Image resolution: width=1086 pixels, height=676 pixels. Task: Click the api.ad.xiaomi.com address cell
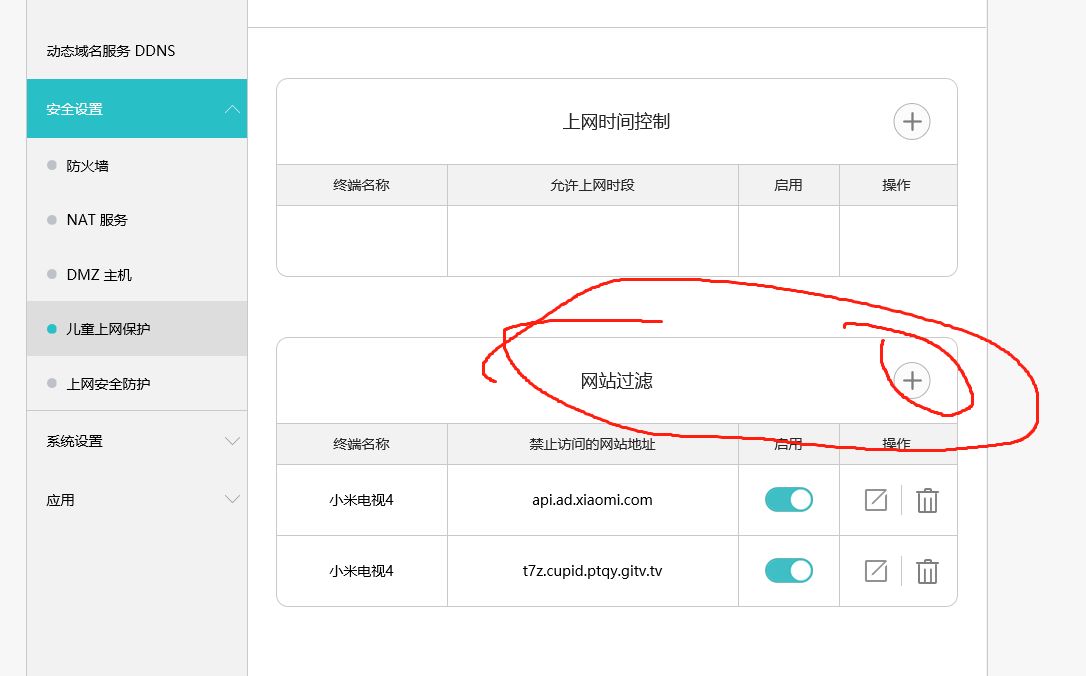coord(592,499)
